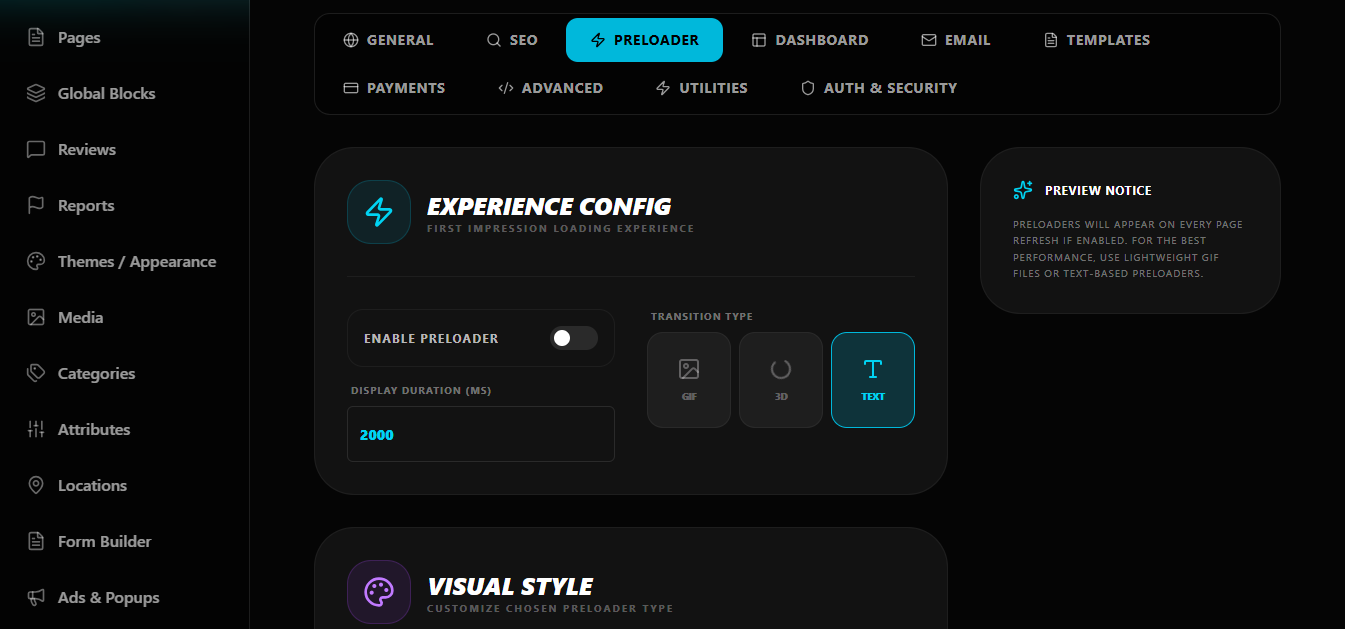1345x629 pixels.
Task: Click the Pages document icon in sidebar
Action: [x=36, y=38]
